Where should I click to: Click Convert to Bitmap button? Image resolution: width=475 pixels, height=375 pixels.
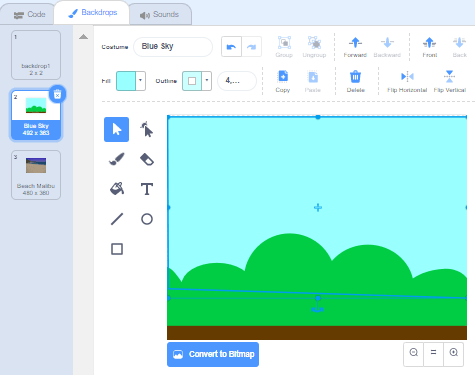coord(213,354)
